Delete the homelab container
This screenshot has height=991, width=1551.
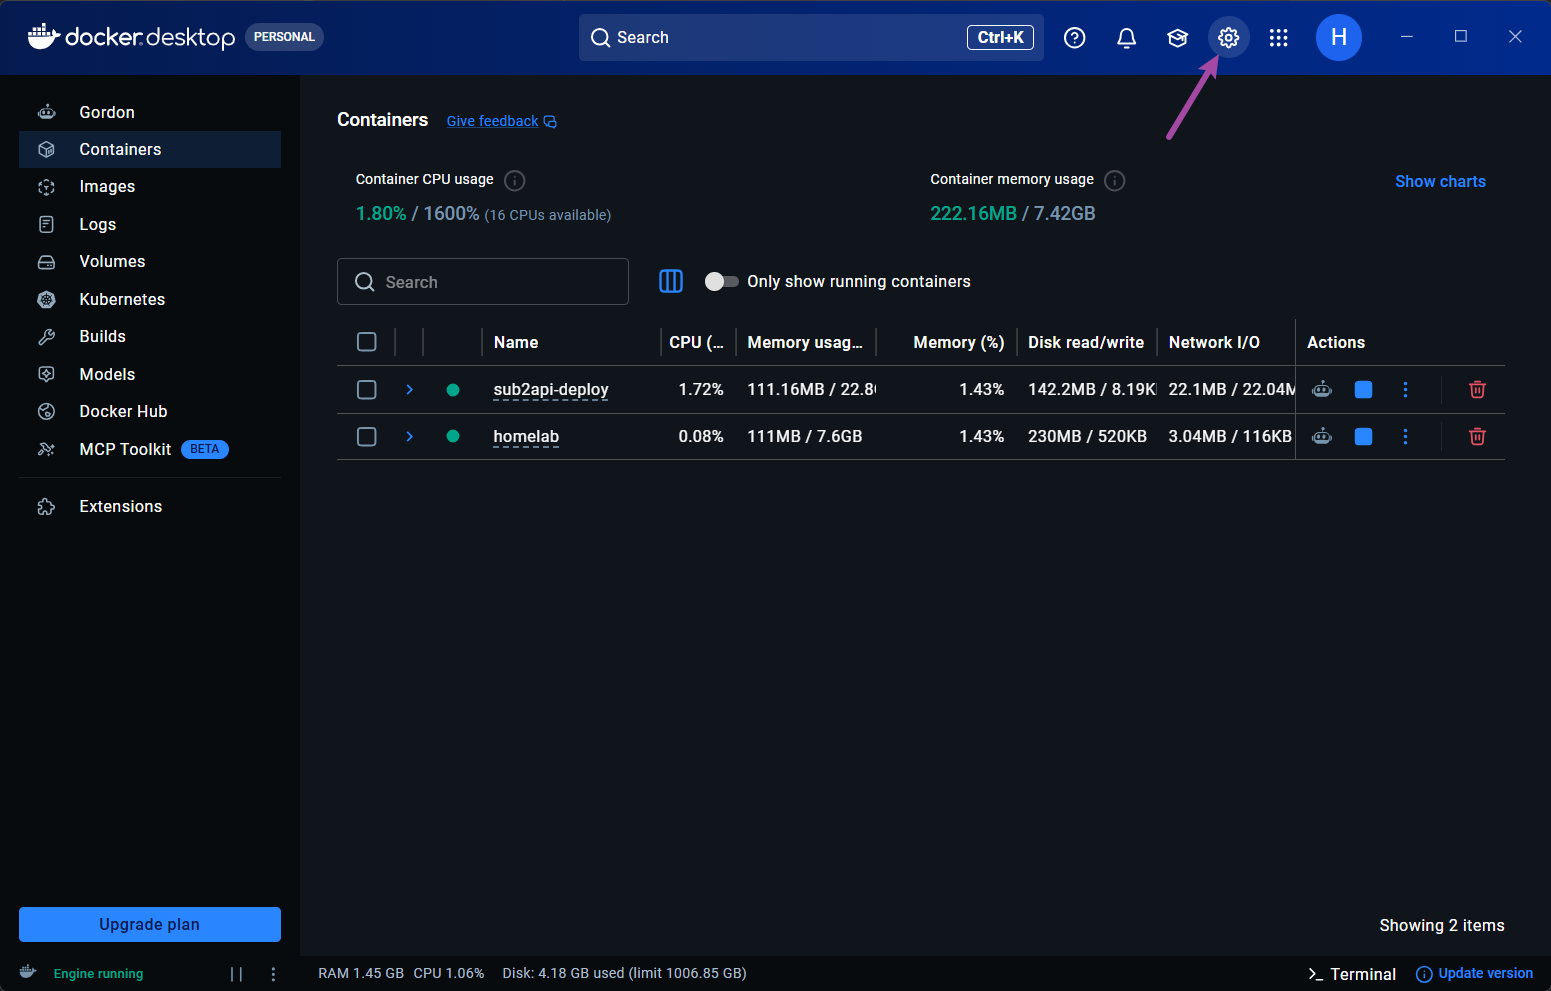(x=1477, y=436)
